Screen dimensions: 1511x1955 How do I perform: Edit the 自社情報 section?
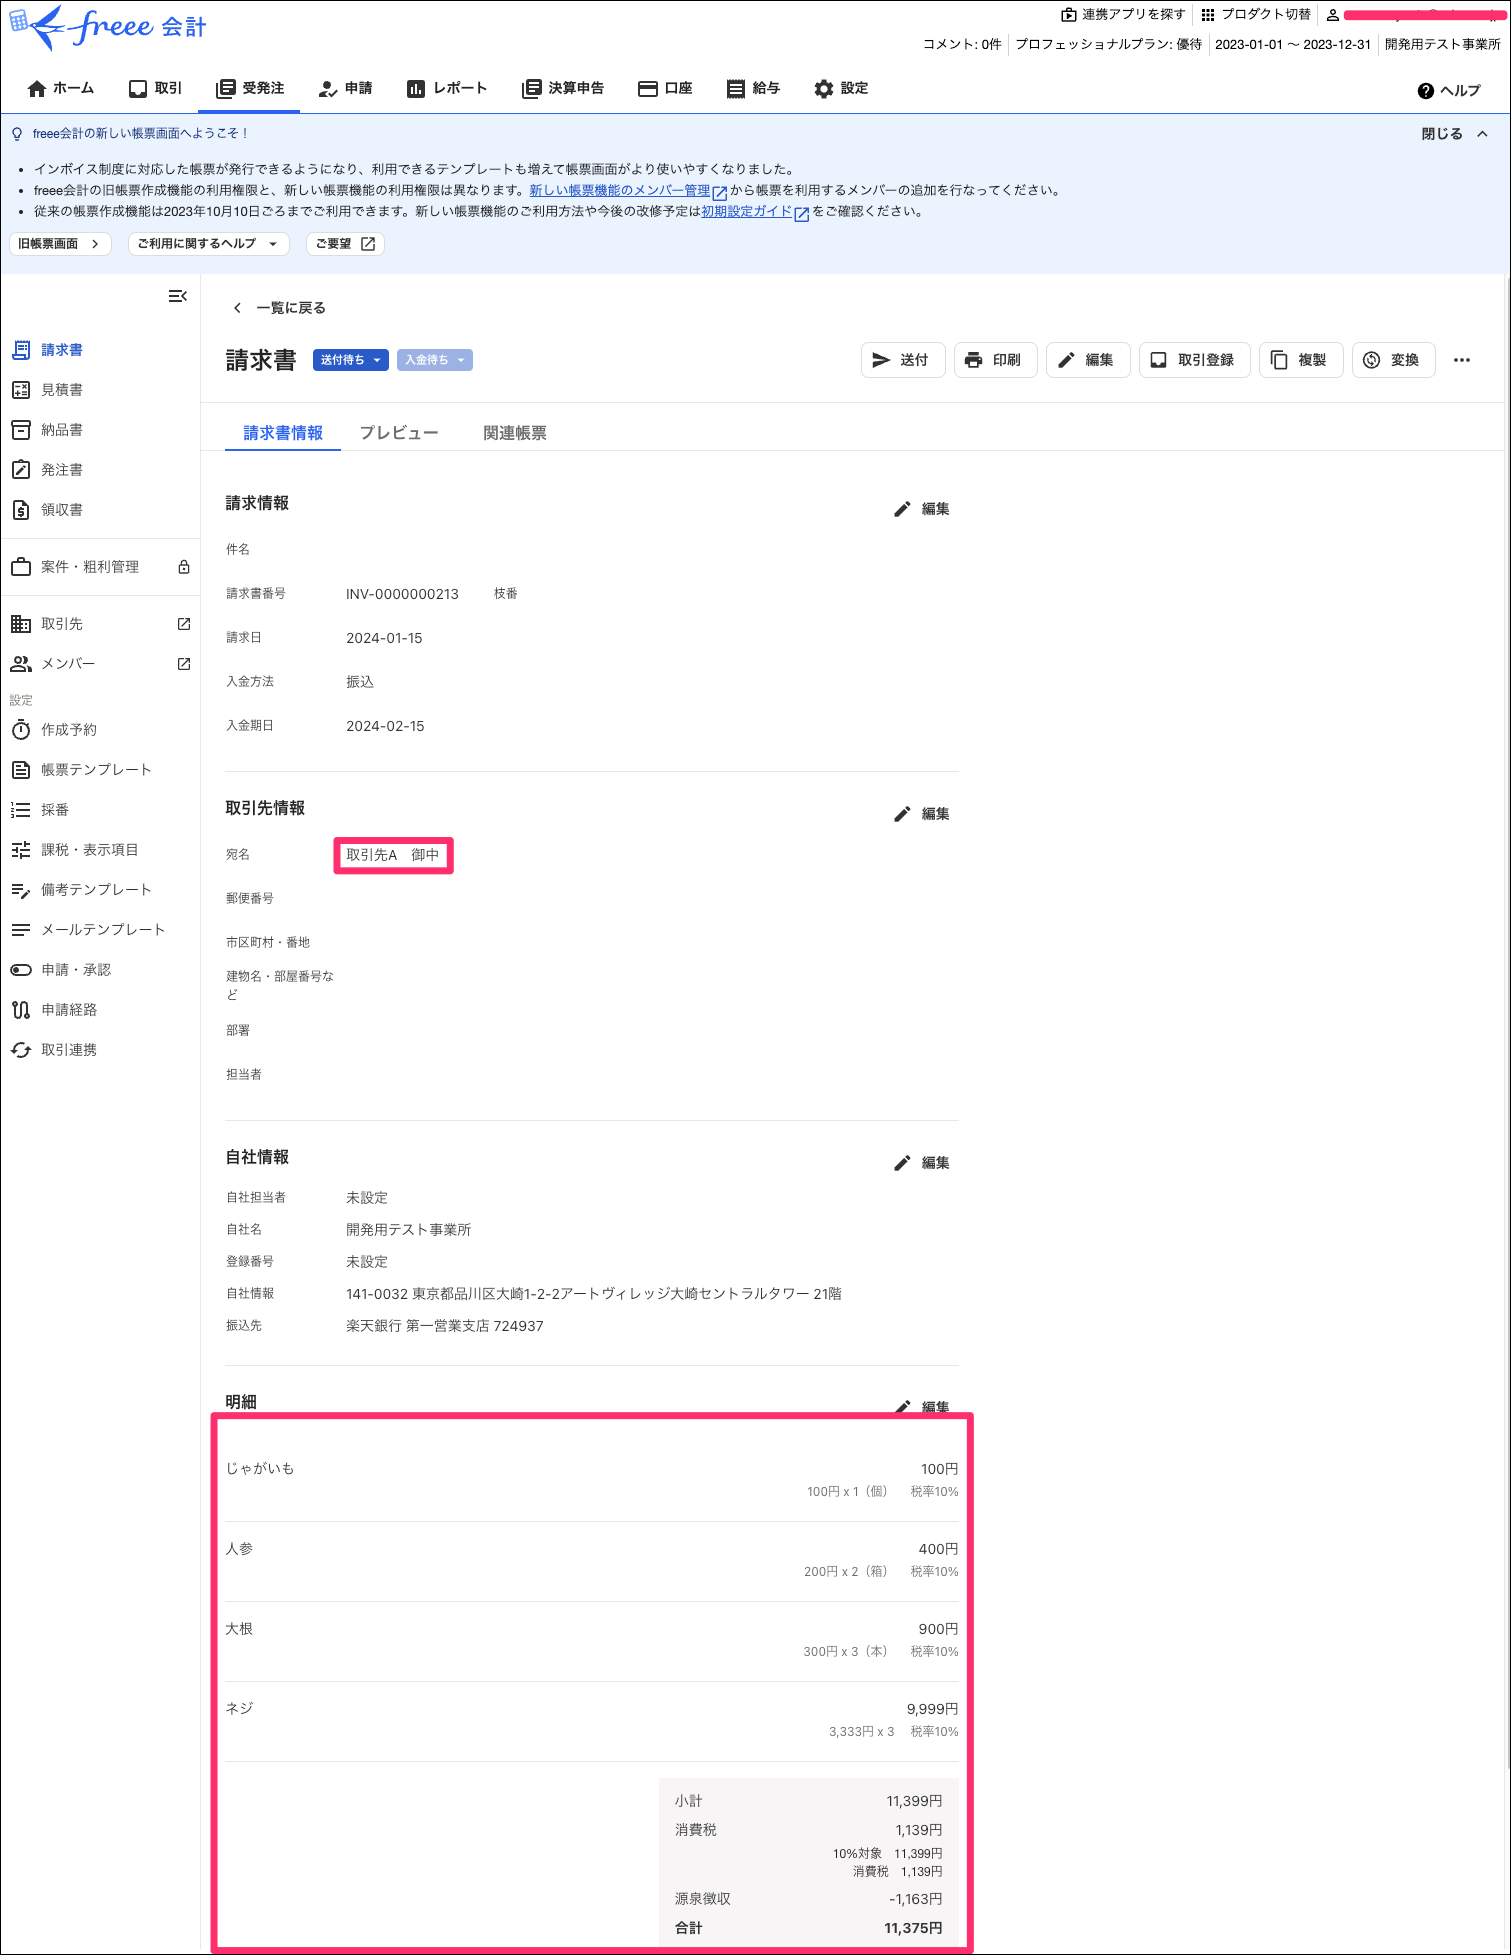(921, 1163)
